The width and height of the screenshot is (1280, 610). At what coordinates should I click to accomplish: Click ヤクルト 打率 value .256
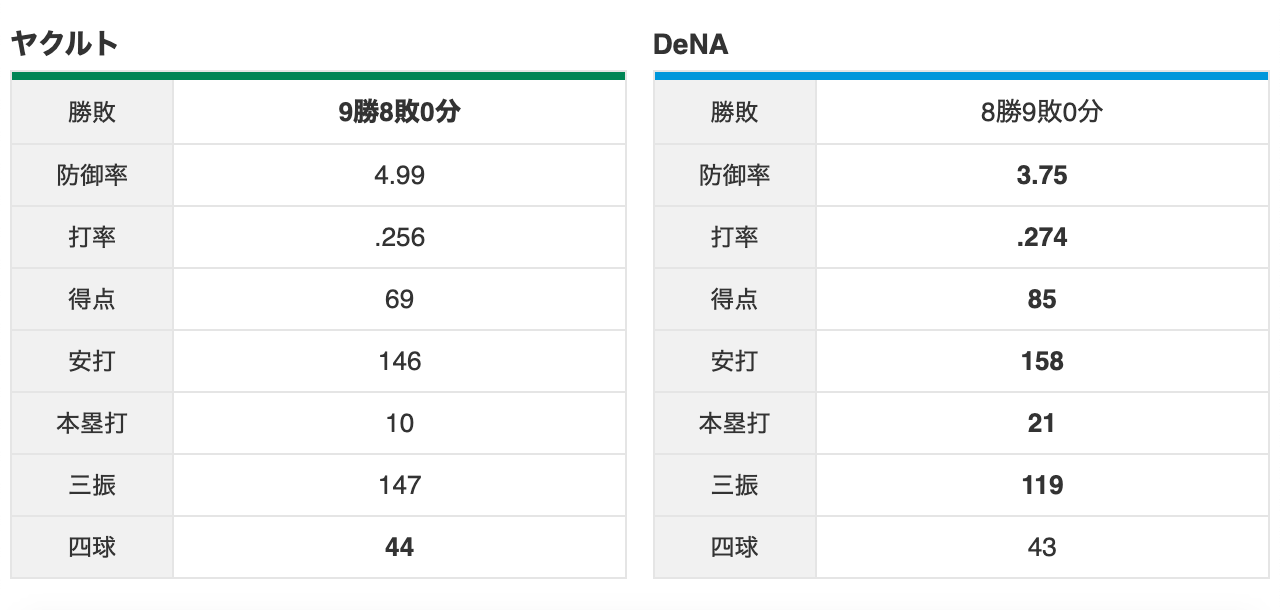[x=399, y=237]
